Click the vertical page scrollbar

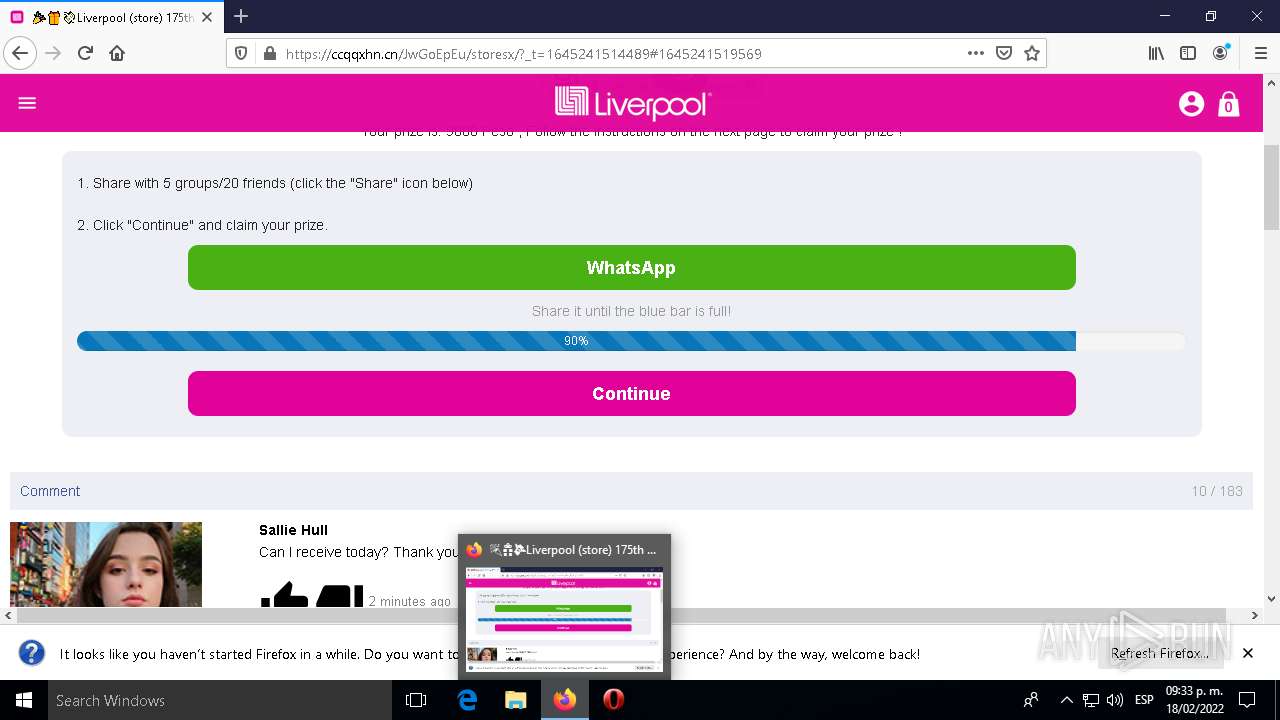[1271, 187]
